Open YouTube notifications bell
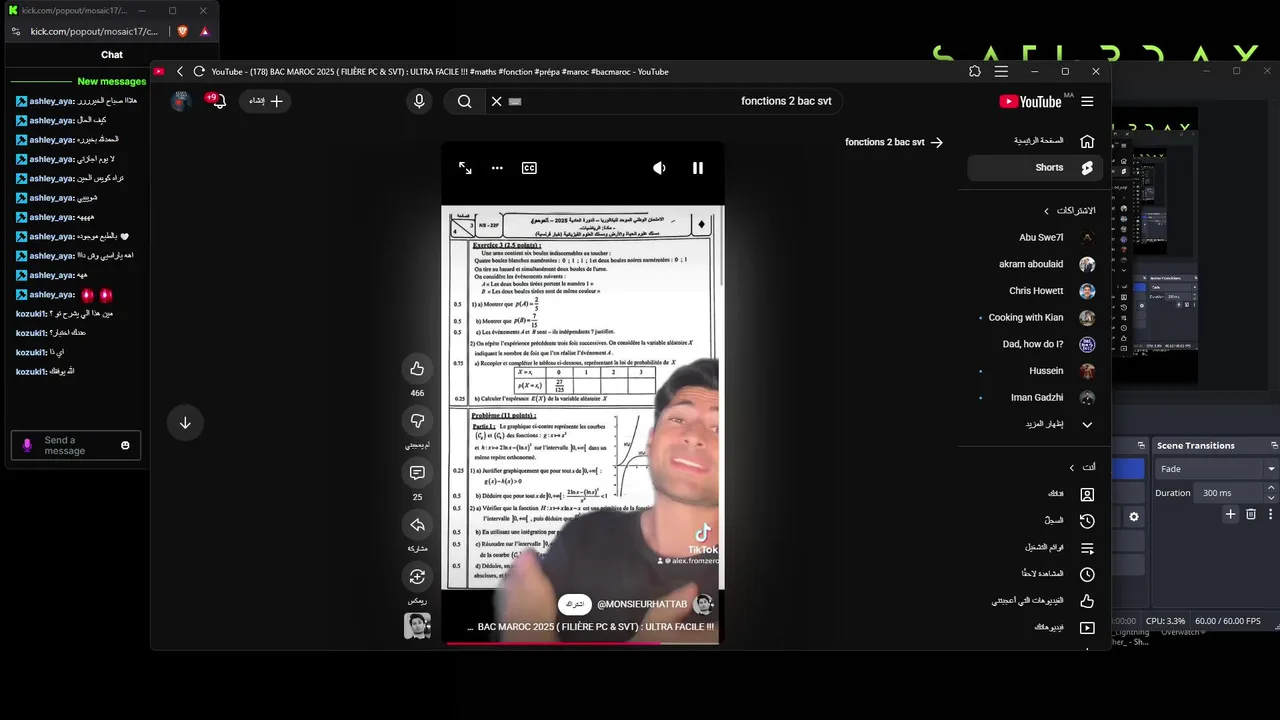Viewport: 1280px width, 720px height. click(217, 101)
